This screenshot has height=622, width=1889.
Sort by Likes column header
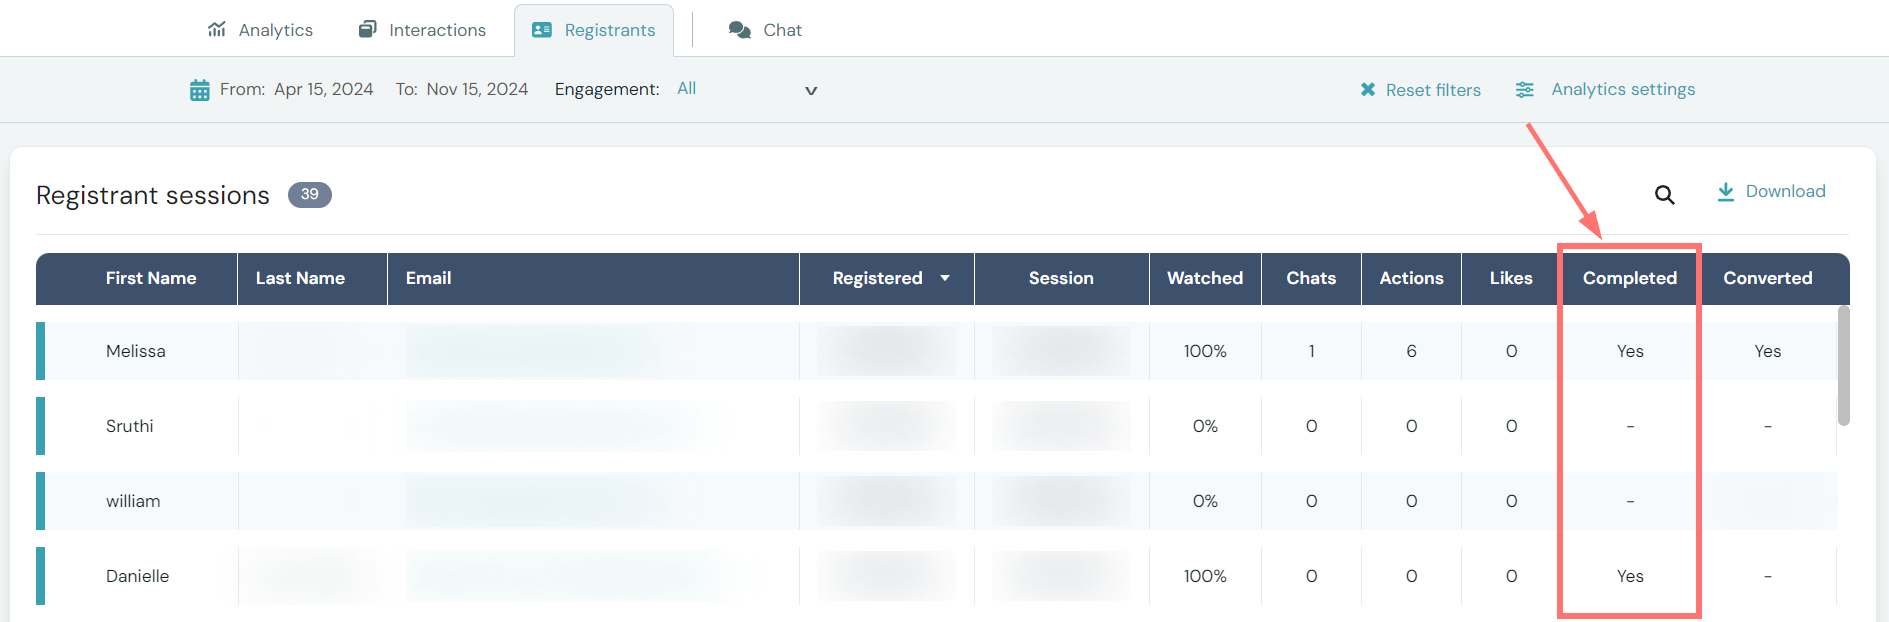coord(1511,278)
